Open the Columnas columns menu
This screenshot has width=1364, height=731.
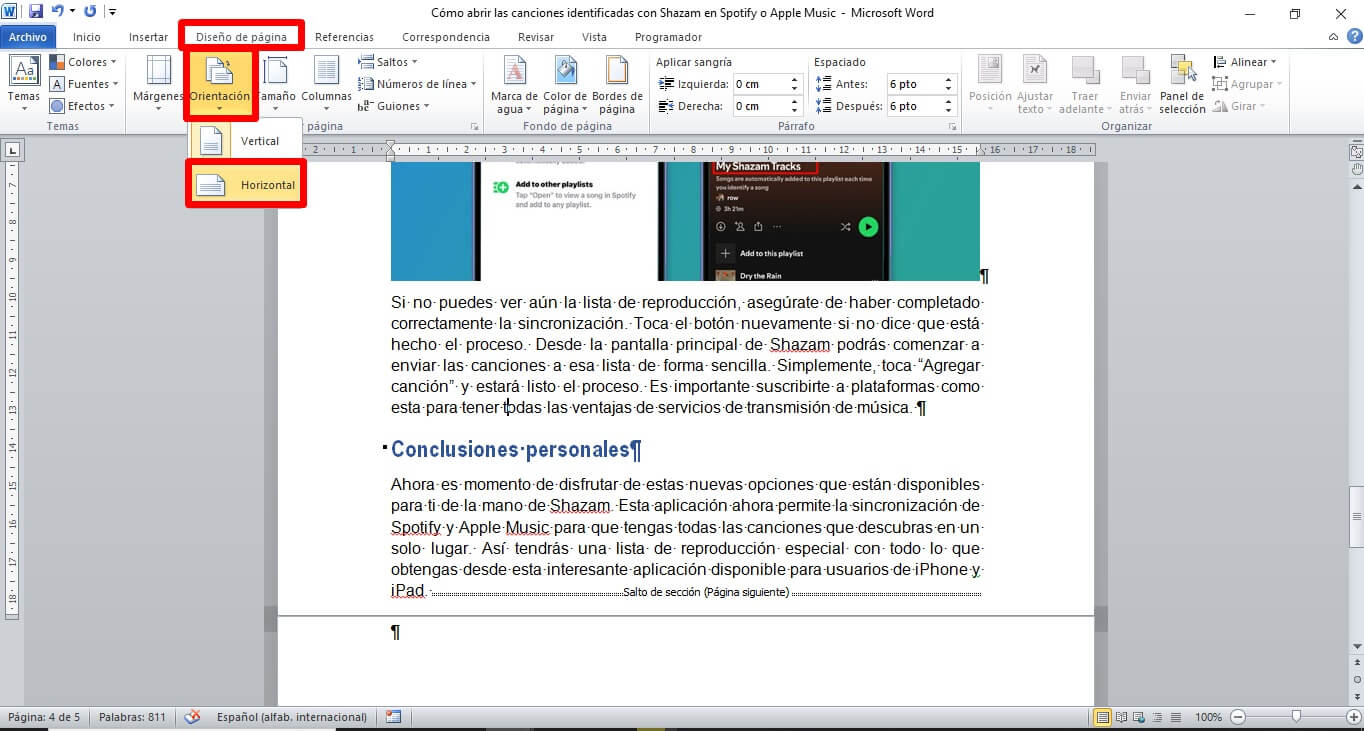pyautogui.click(x=327, y=84)
